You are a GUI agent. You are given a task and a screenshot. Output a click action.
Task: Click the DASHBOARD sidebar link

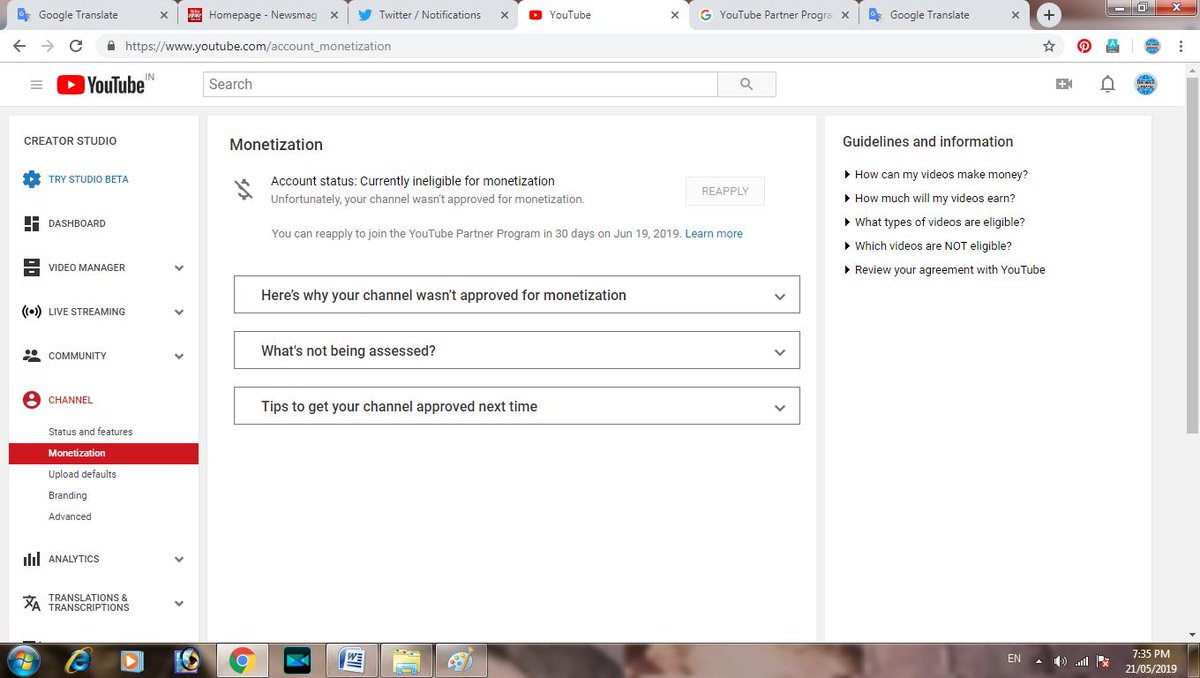[77, 224]
